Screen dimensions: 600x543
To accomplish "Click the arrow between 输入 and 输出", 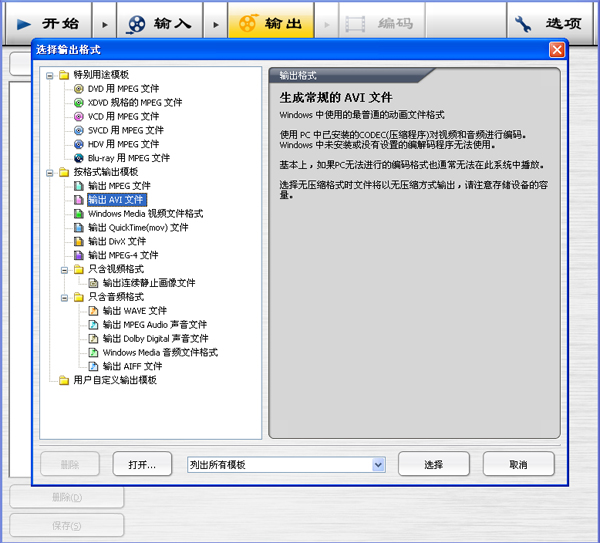I will pyautogui.click(x=216, y=25).
